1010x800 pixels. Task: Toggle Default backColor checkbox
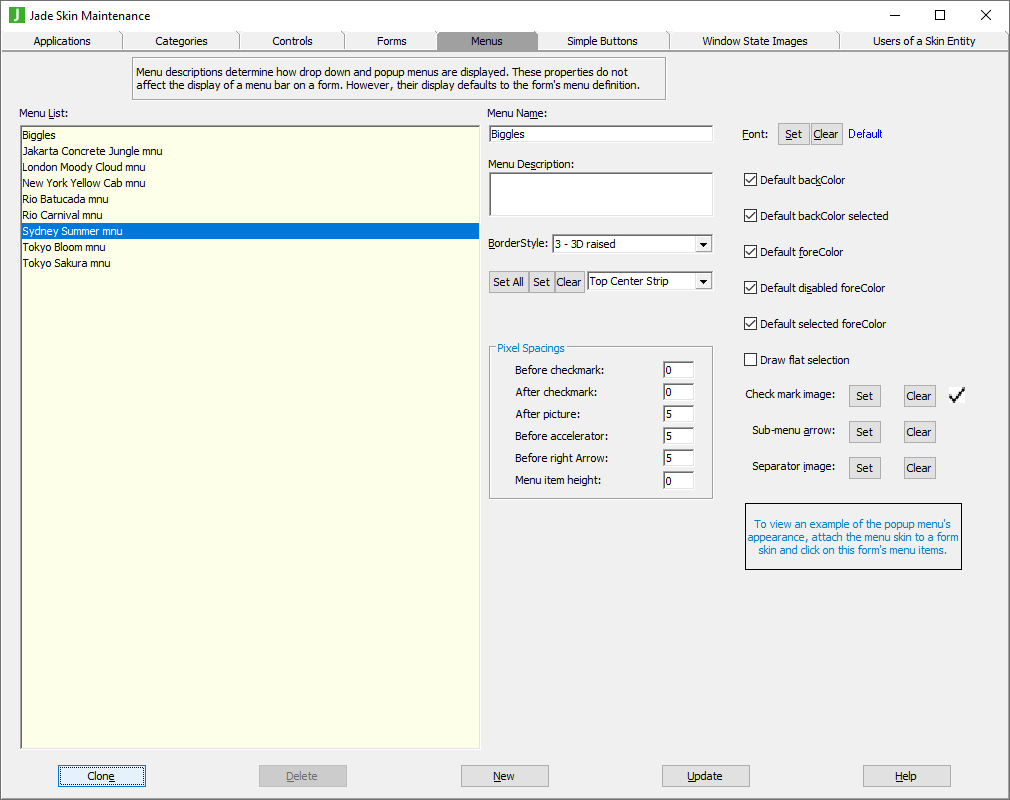751,180
